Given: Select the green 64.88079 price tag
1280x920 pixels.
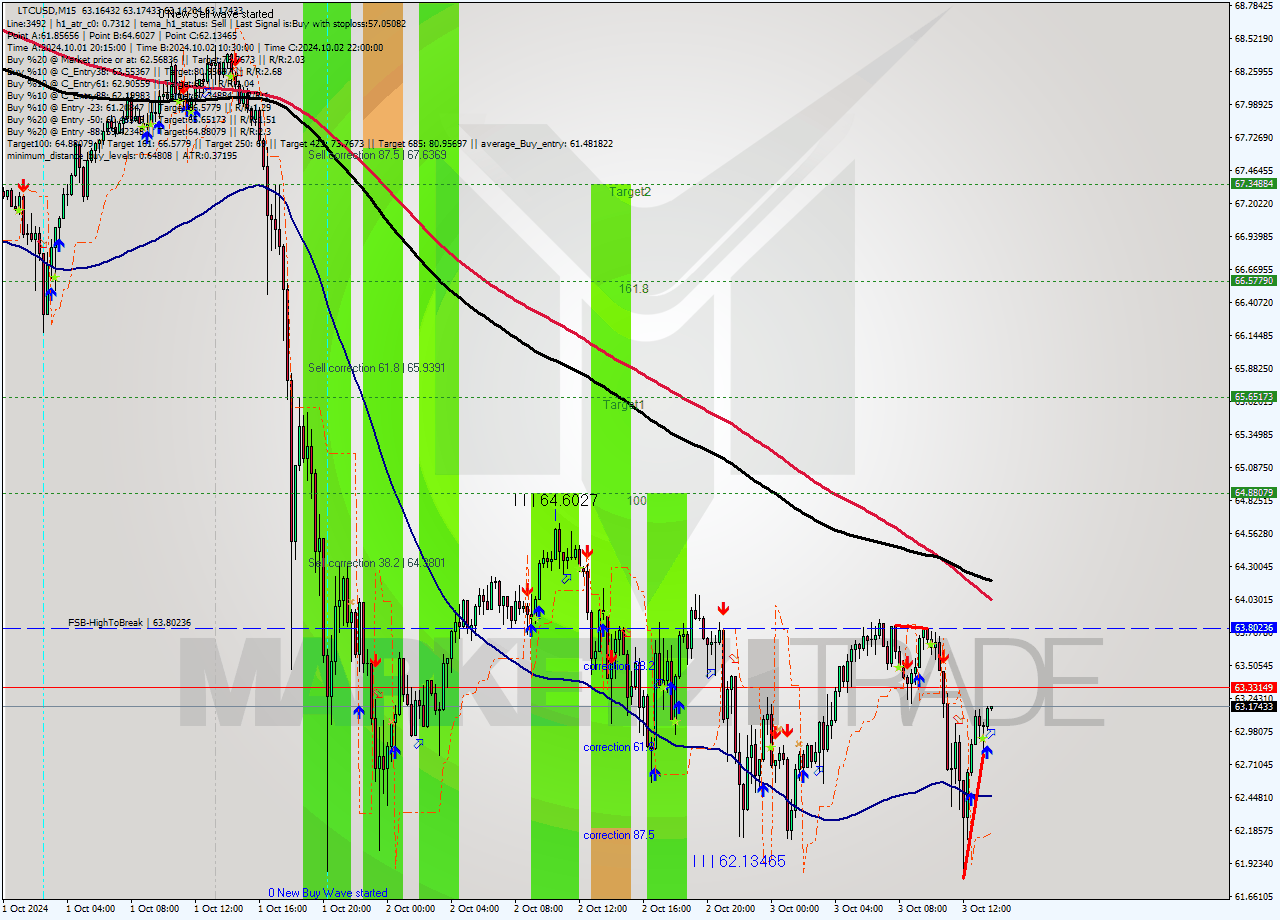Looking at the screenshot, I should tap(1254, 493).
